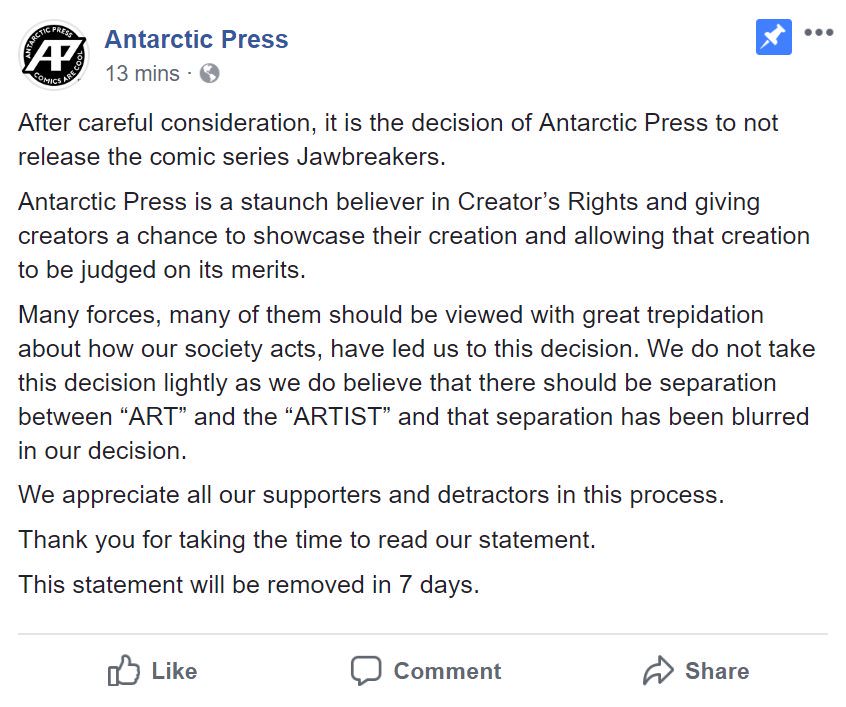Visit the Antarctic Press page name link
Image resolution: width=846 pixels, height=707 pixels.
point(196,39)
